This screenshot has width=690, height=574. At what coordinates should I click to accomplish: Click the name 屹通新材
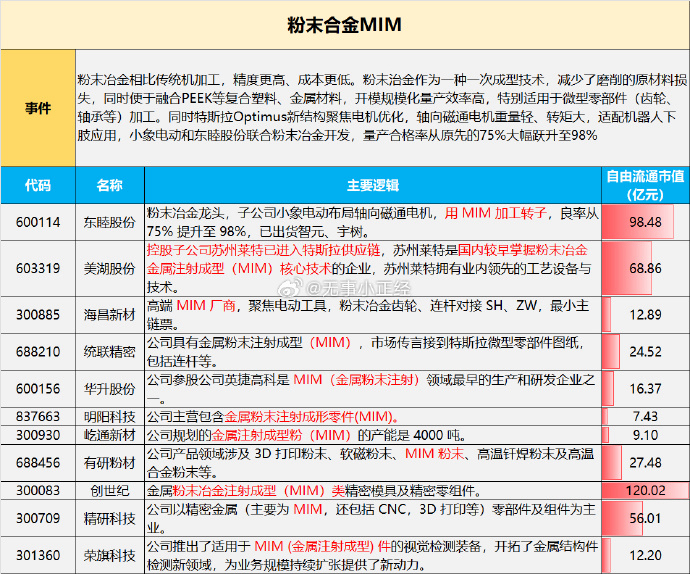point(110,435)
